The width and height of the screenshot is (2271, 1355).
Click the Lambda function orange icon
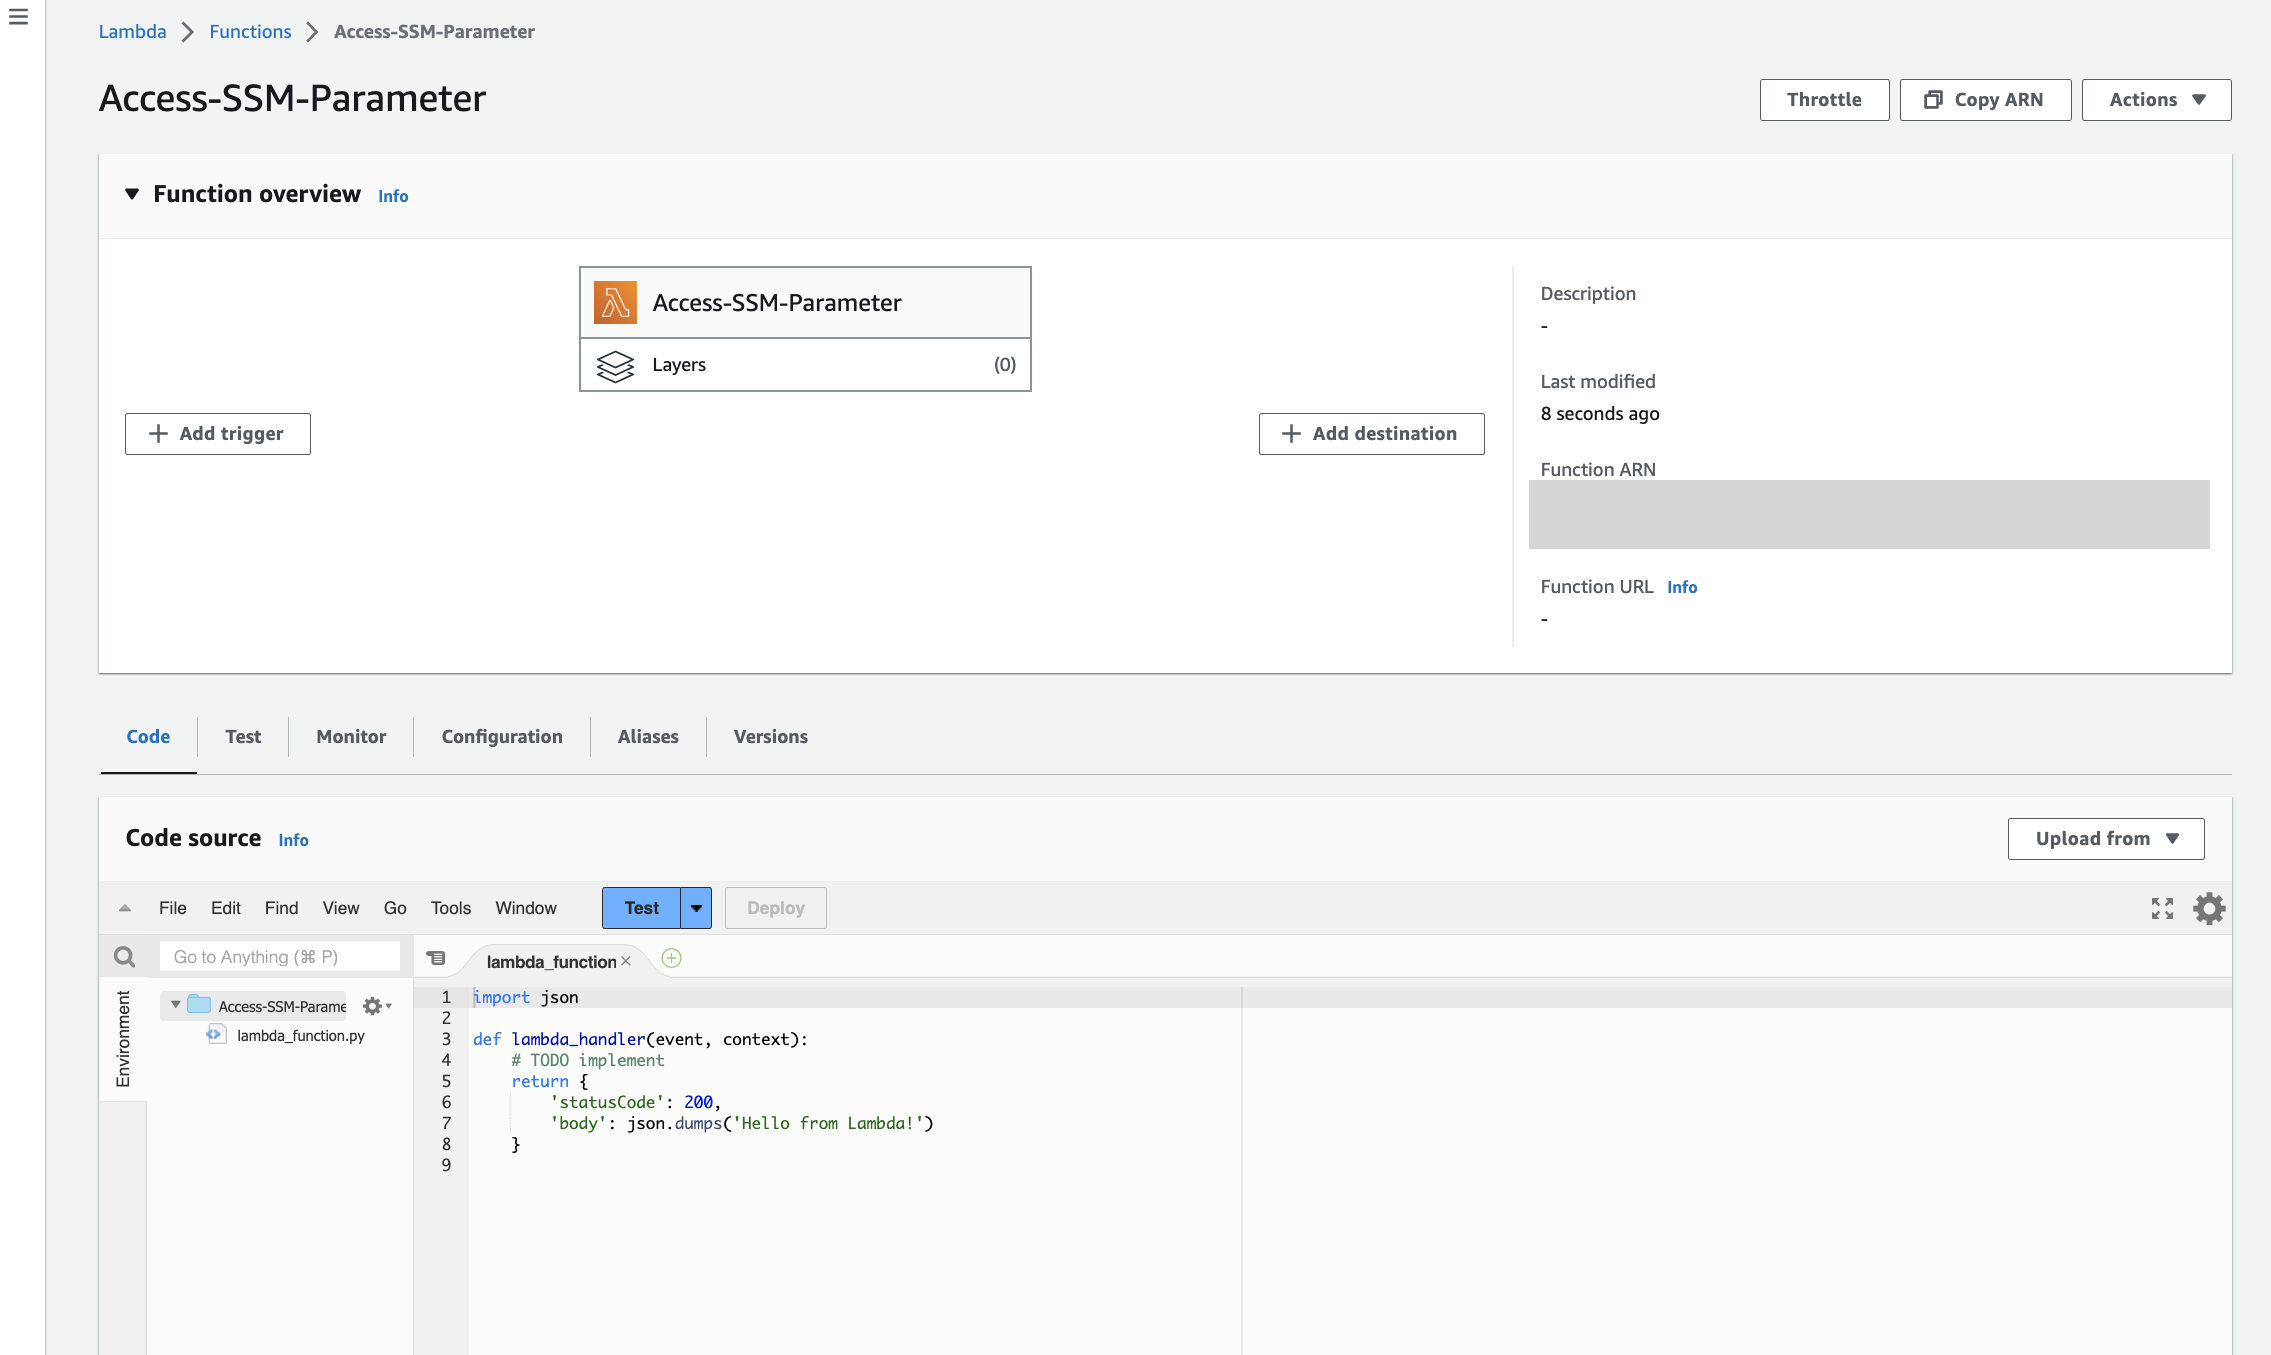[615, 302]
